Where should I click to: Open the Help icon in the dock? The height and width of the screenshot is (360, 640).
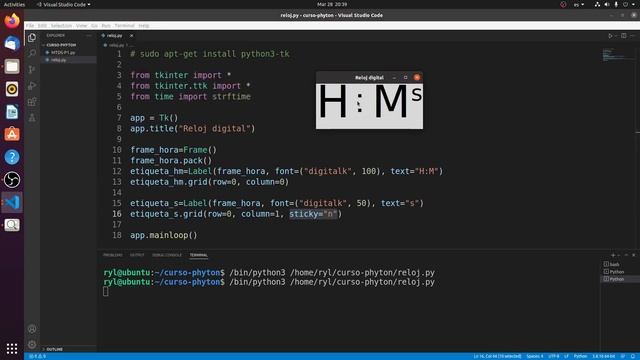12,157
